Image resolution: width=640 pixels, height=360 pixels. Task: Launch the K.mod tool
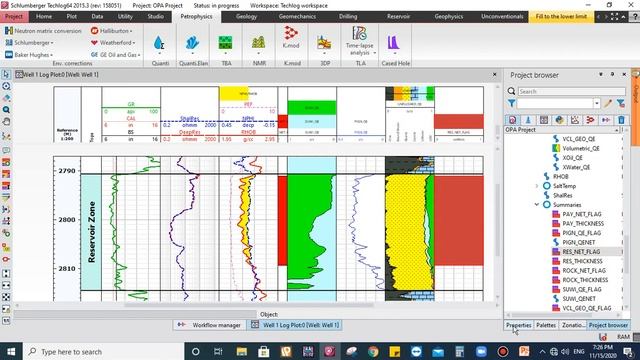(x=291, y=37)
